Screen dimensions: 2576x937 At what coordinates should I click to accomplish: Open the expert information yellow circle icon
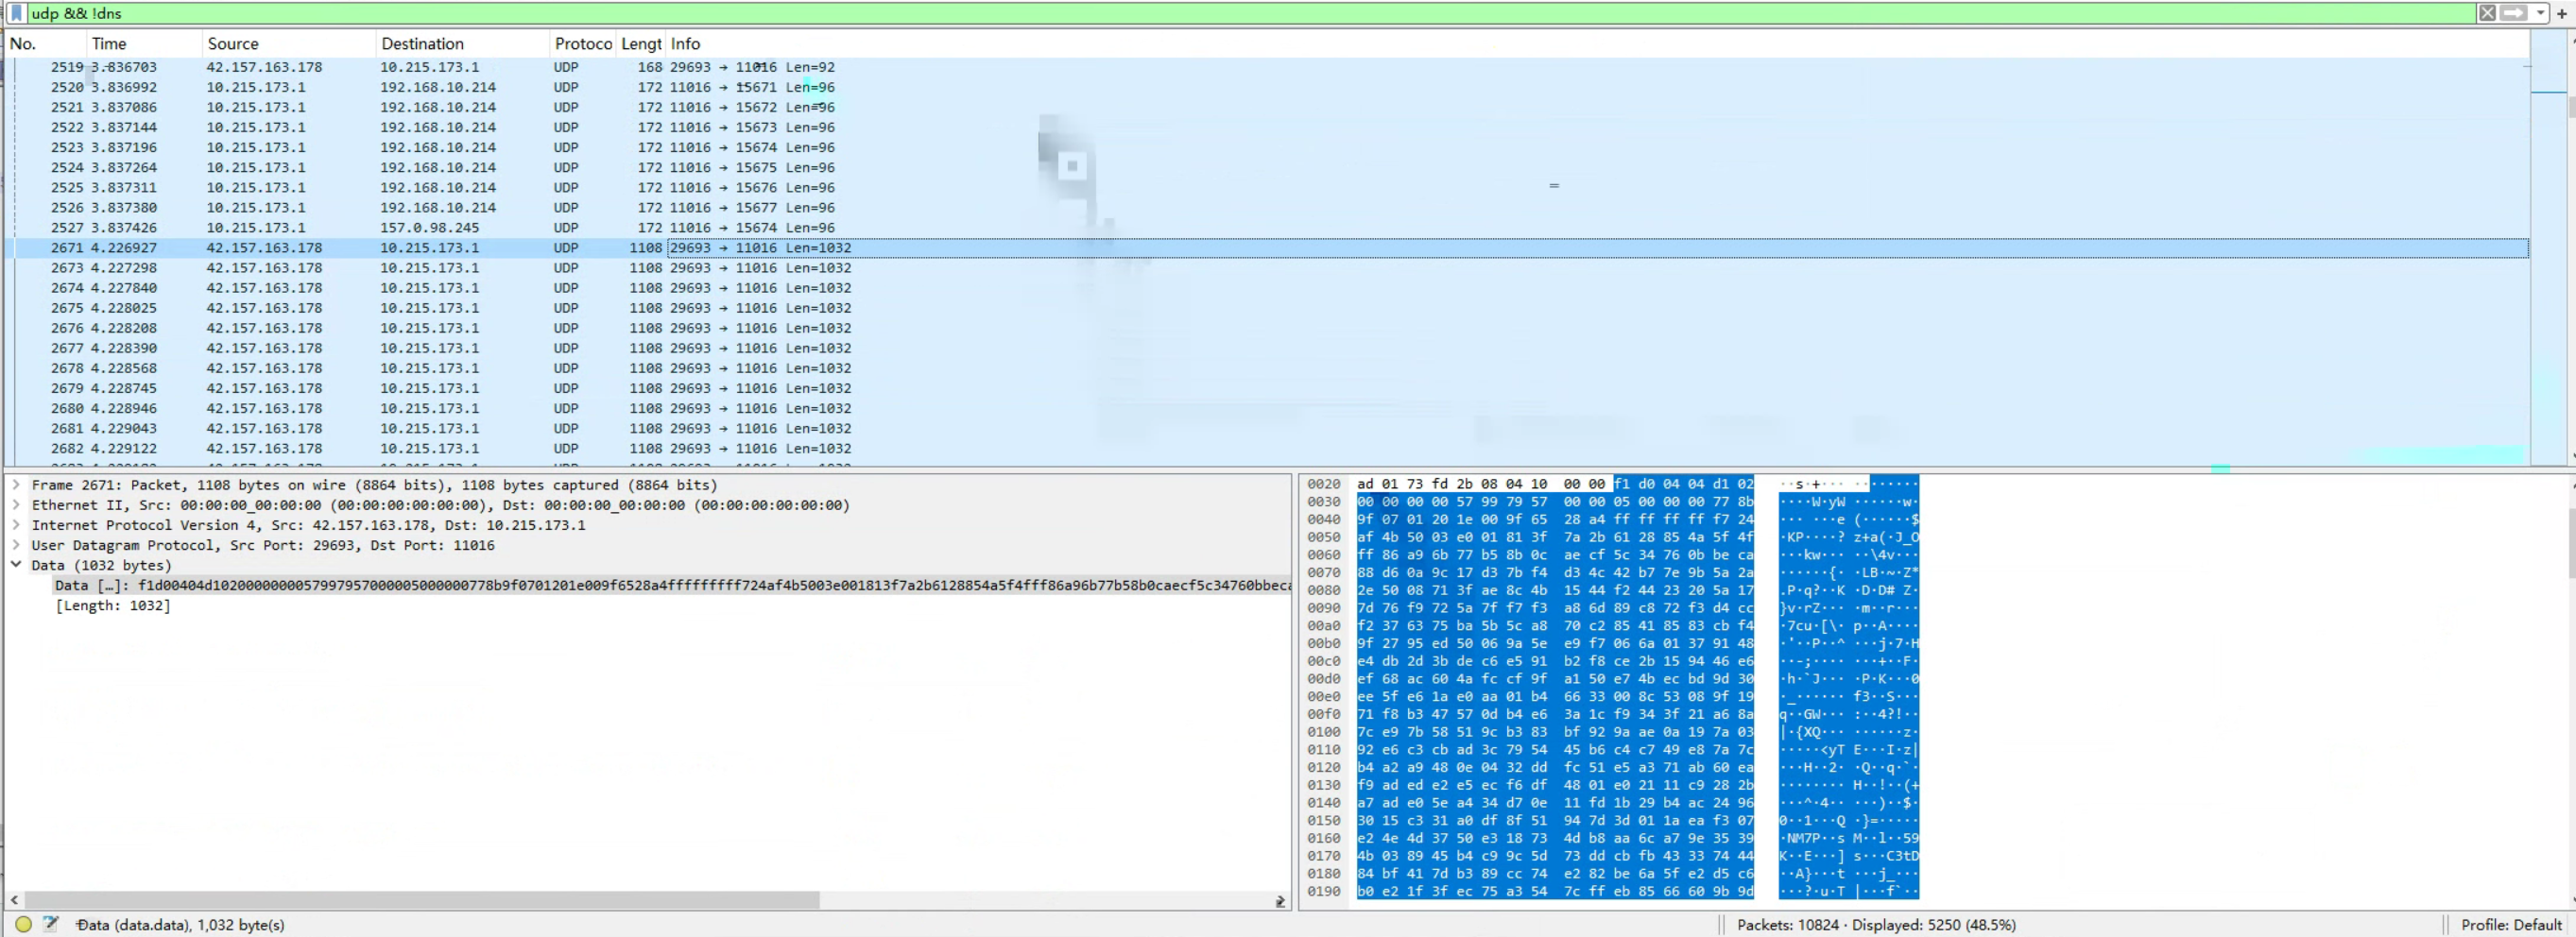click(23, 924)
